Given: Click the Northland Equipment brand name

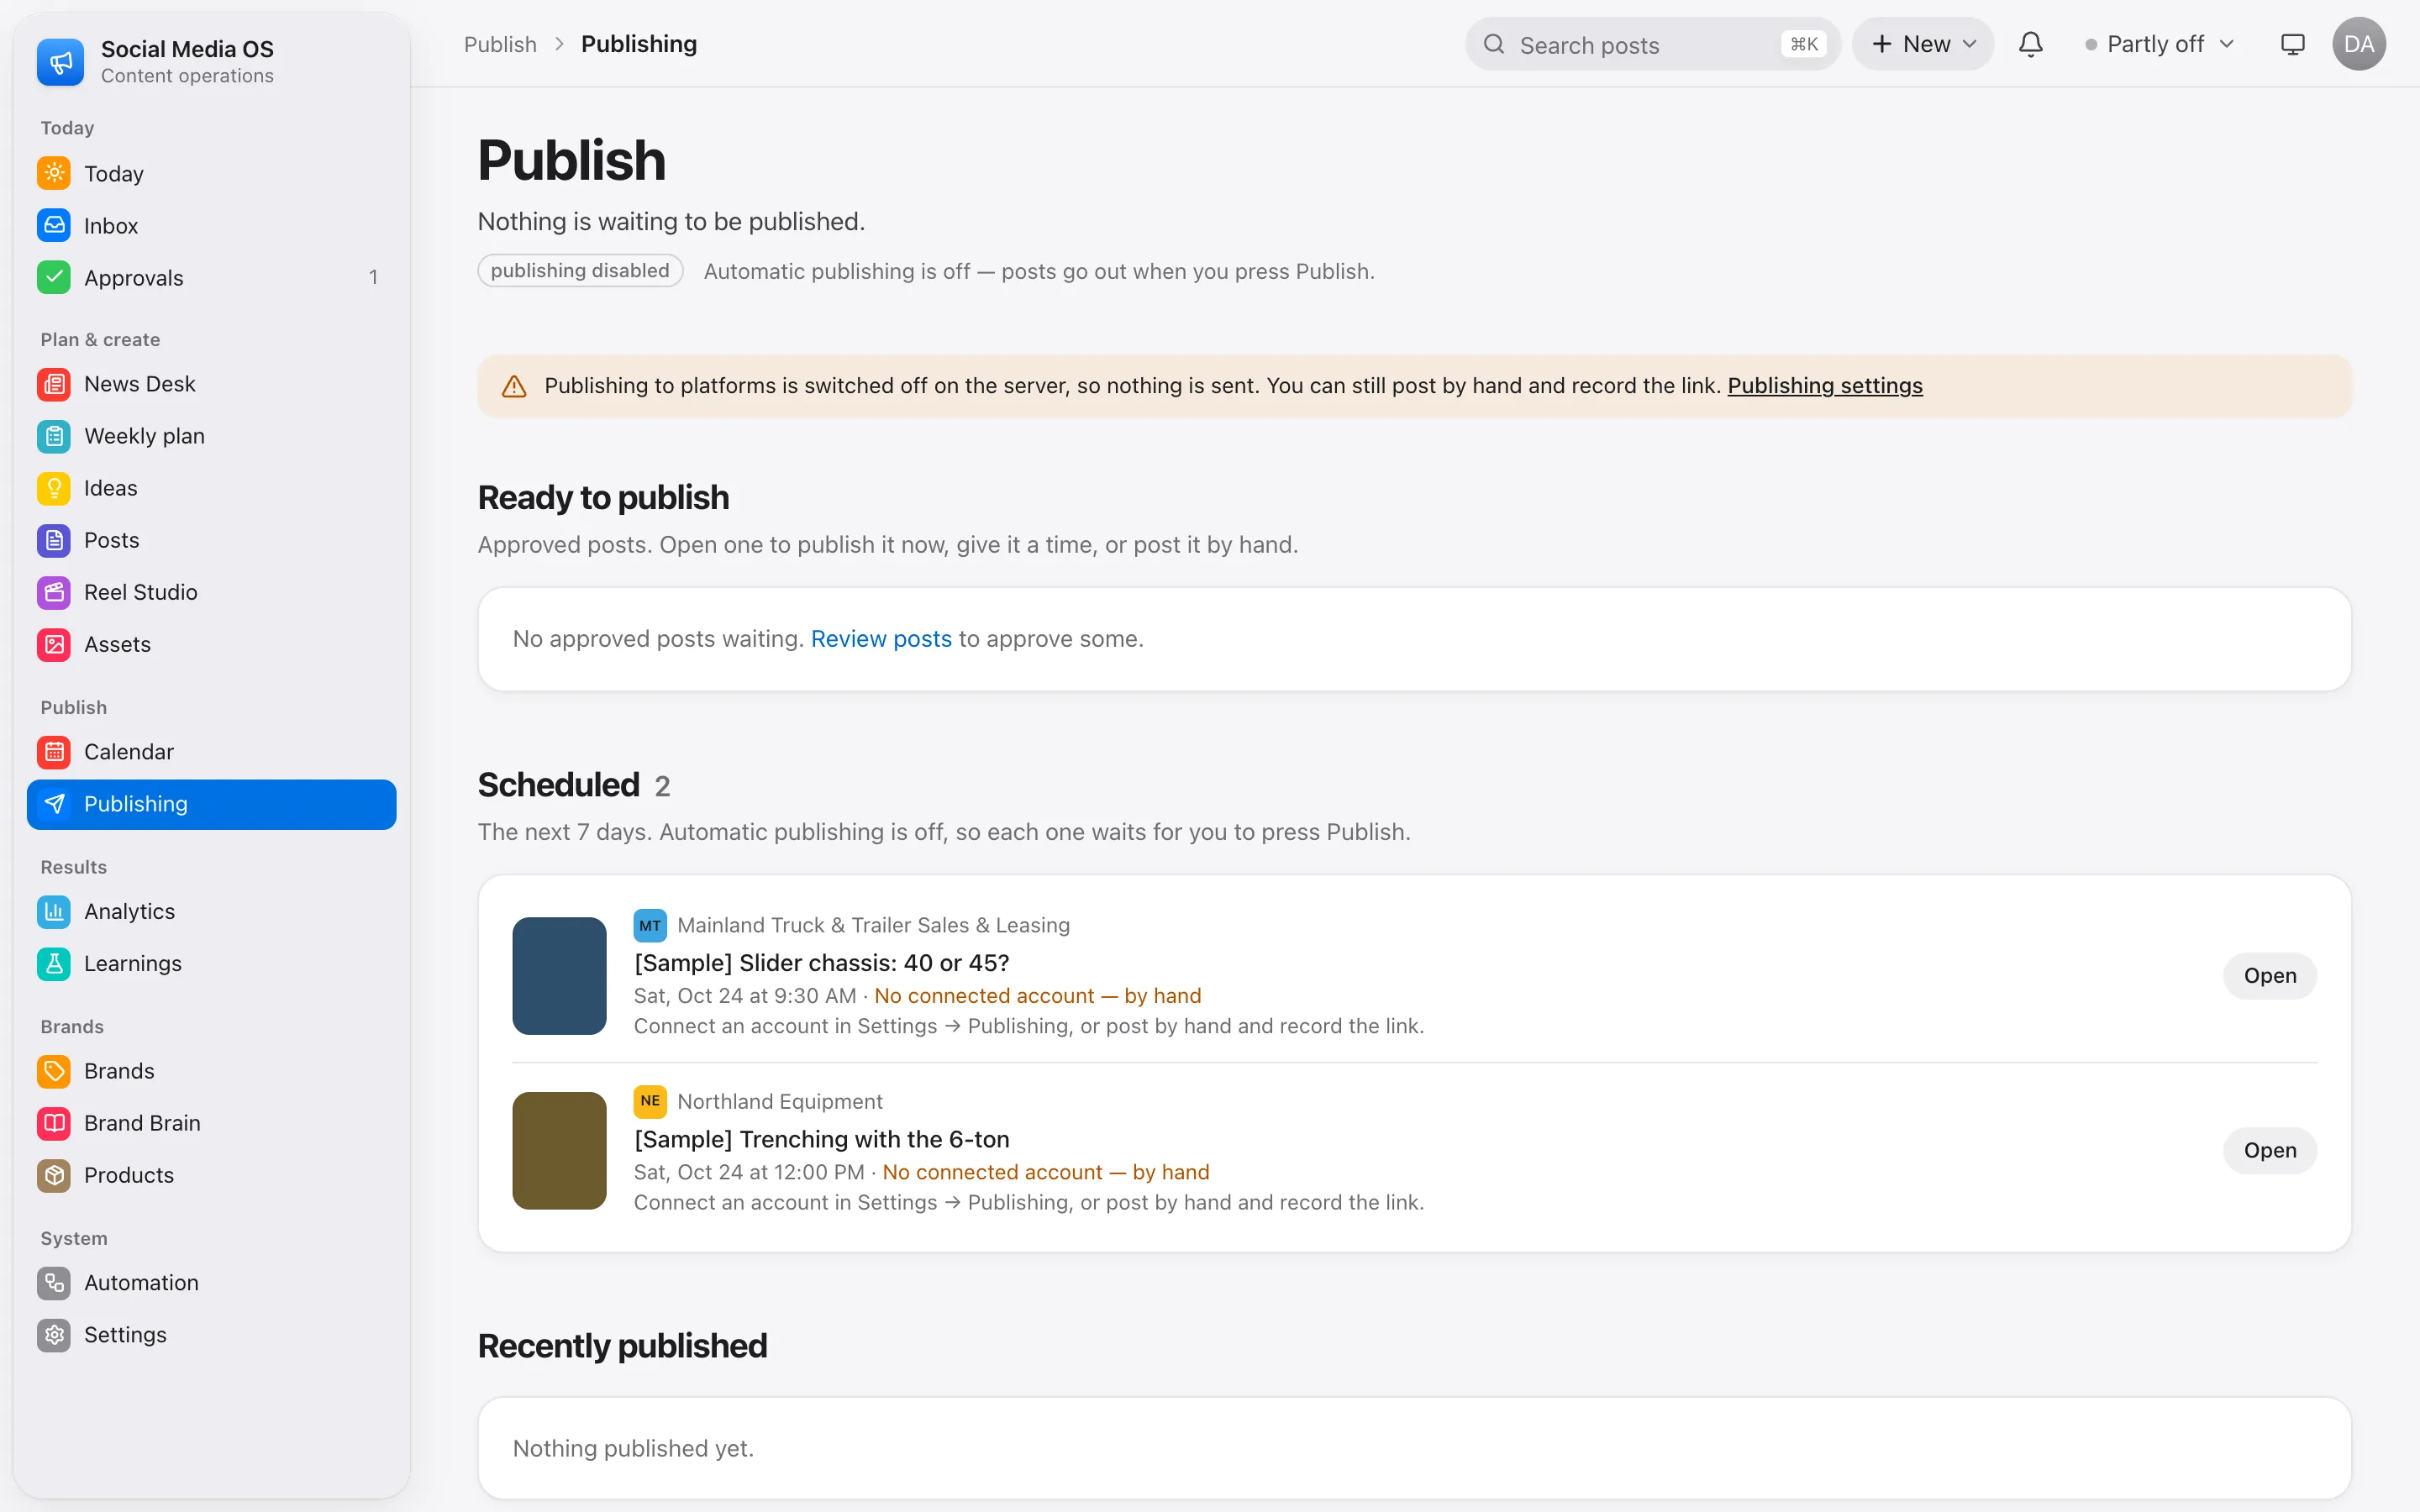Looking at the screenshot, I should point(780,1101).
